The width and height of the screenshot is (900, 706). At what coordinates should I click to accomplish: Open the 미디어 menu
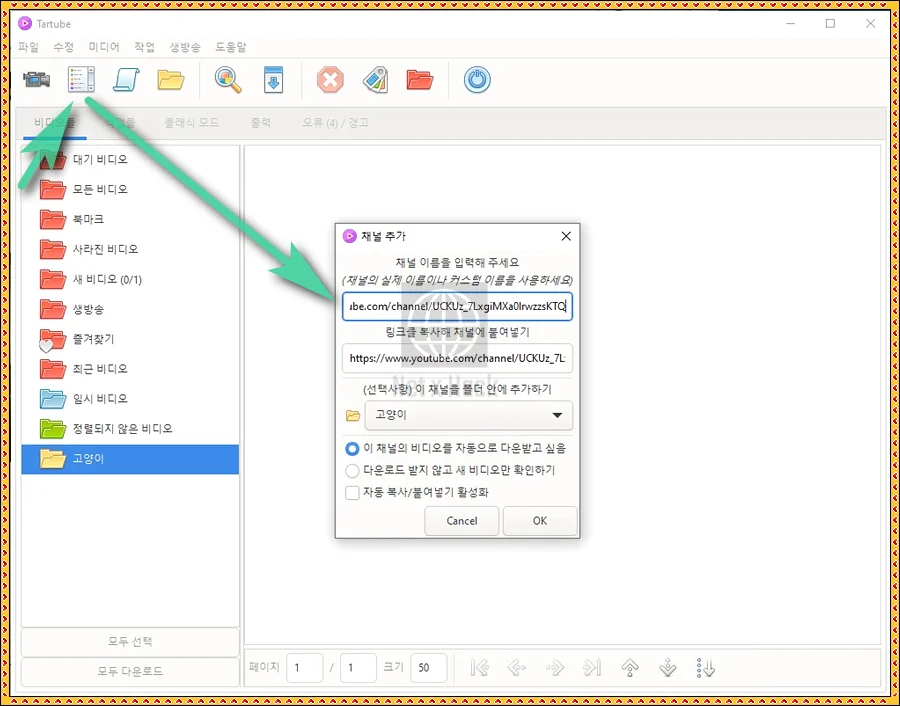coord(104,47)
